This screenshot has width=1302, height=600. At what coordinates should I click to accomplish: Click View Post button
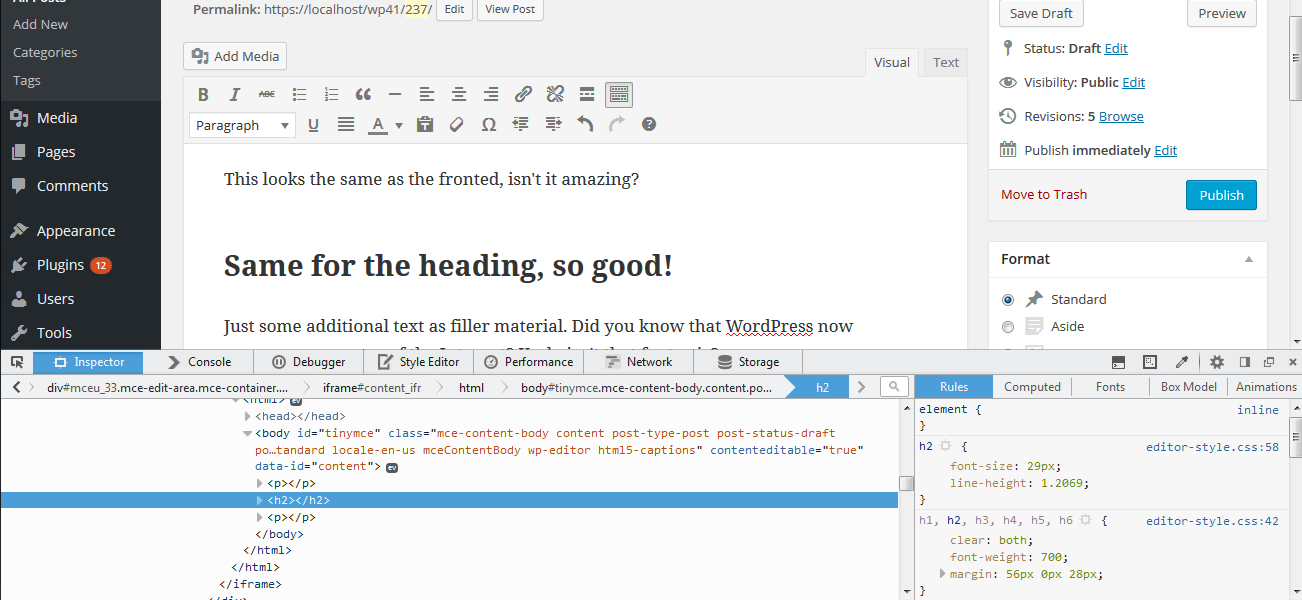coord(510,9)
